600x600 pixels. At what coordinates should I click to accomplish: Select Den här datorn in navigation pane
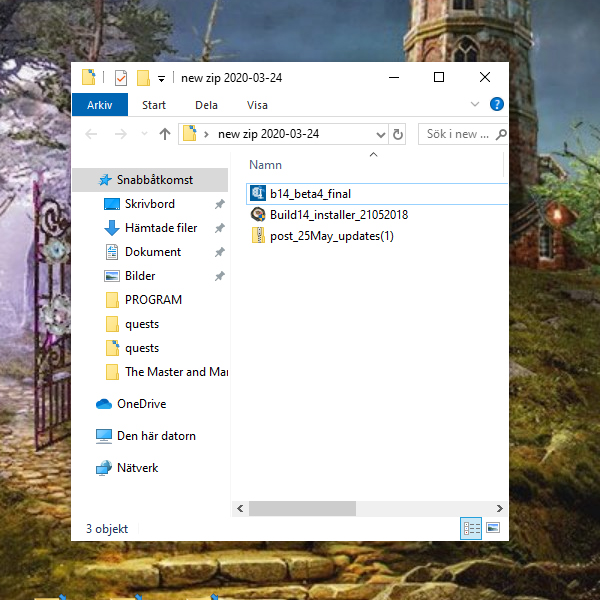point(156,436)
